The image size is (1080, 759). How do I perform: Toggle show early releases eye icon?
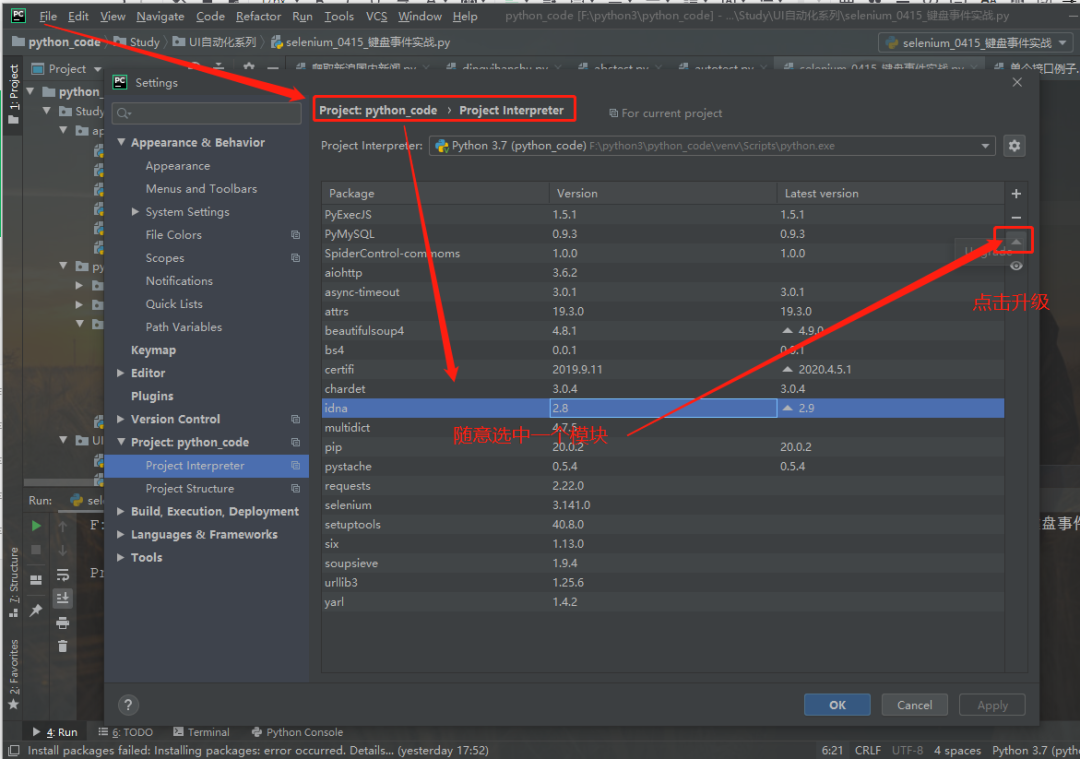(1016, 266)
